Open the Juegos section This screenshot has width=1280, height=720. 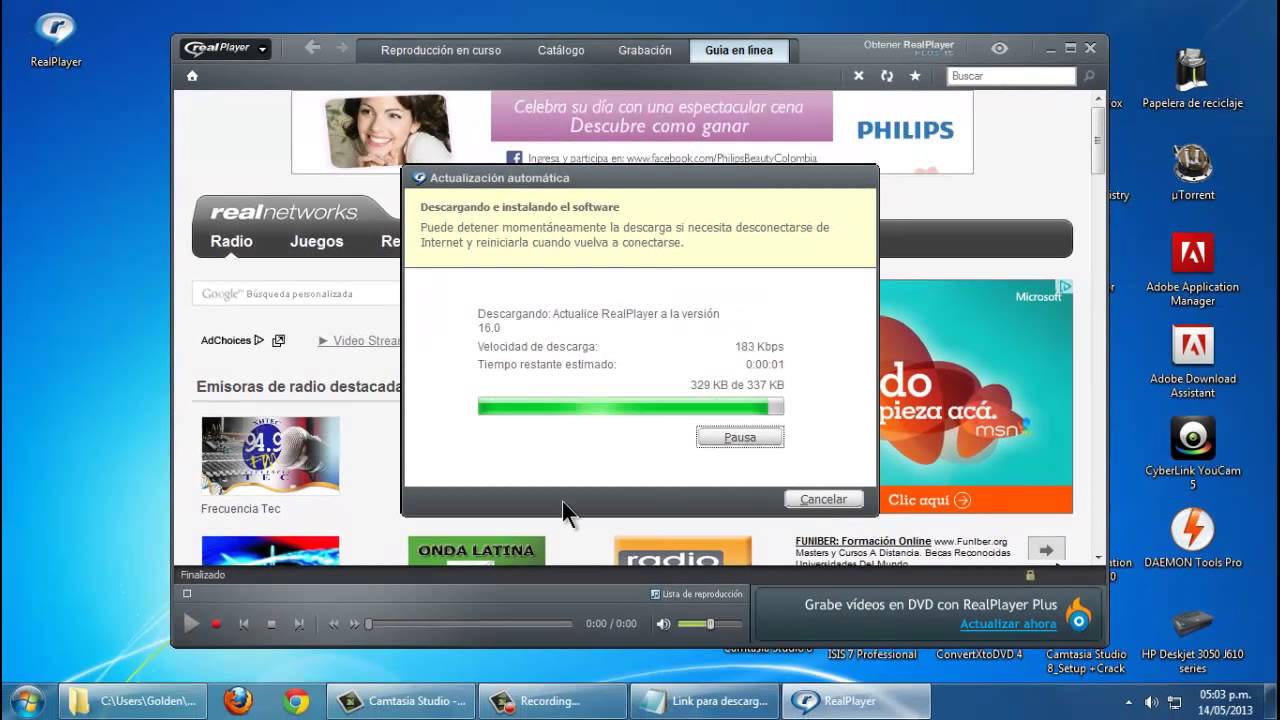(x=316, y=241)
